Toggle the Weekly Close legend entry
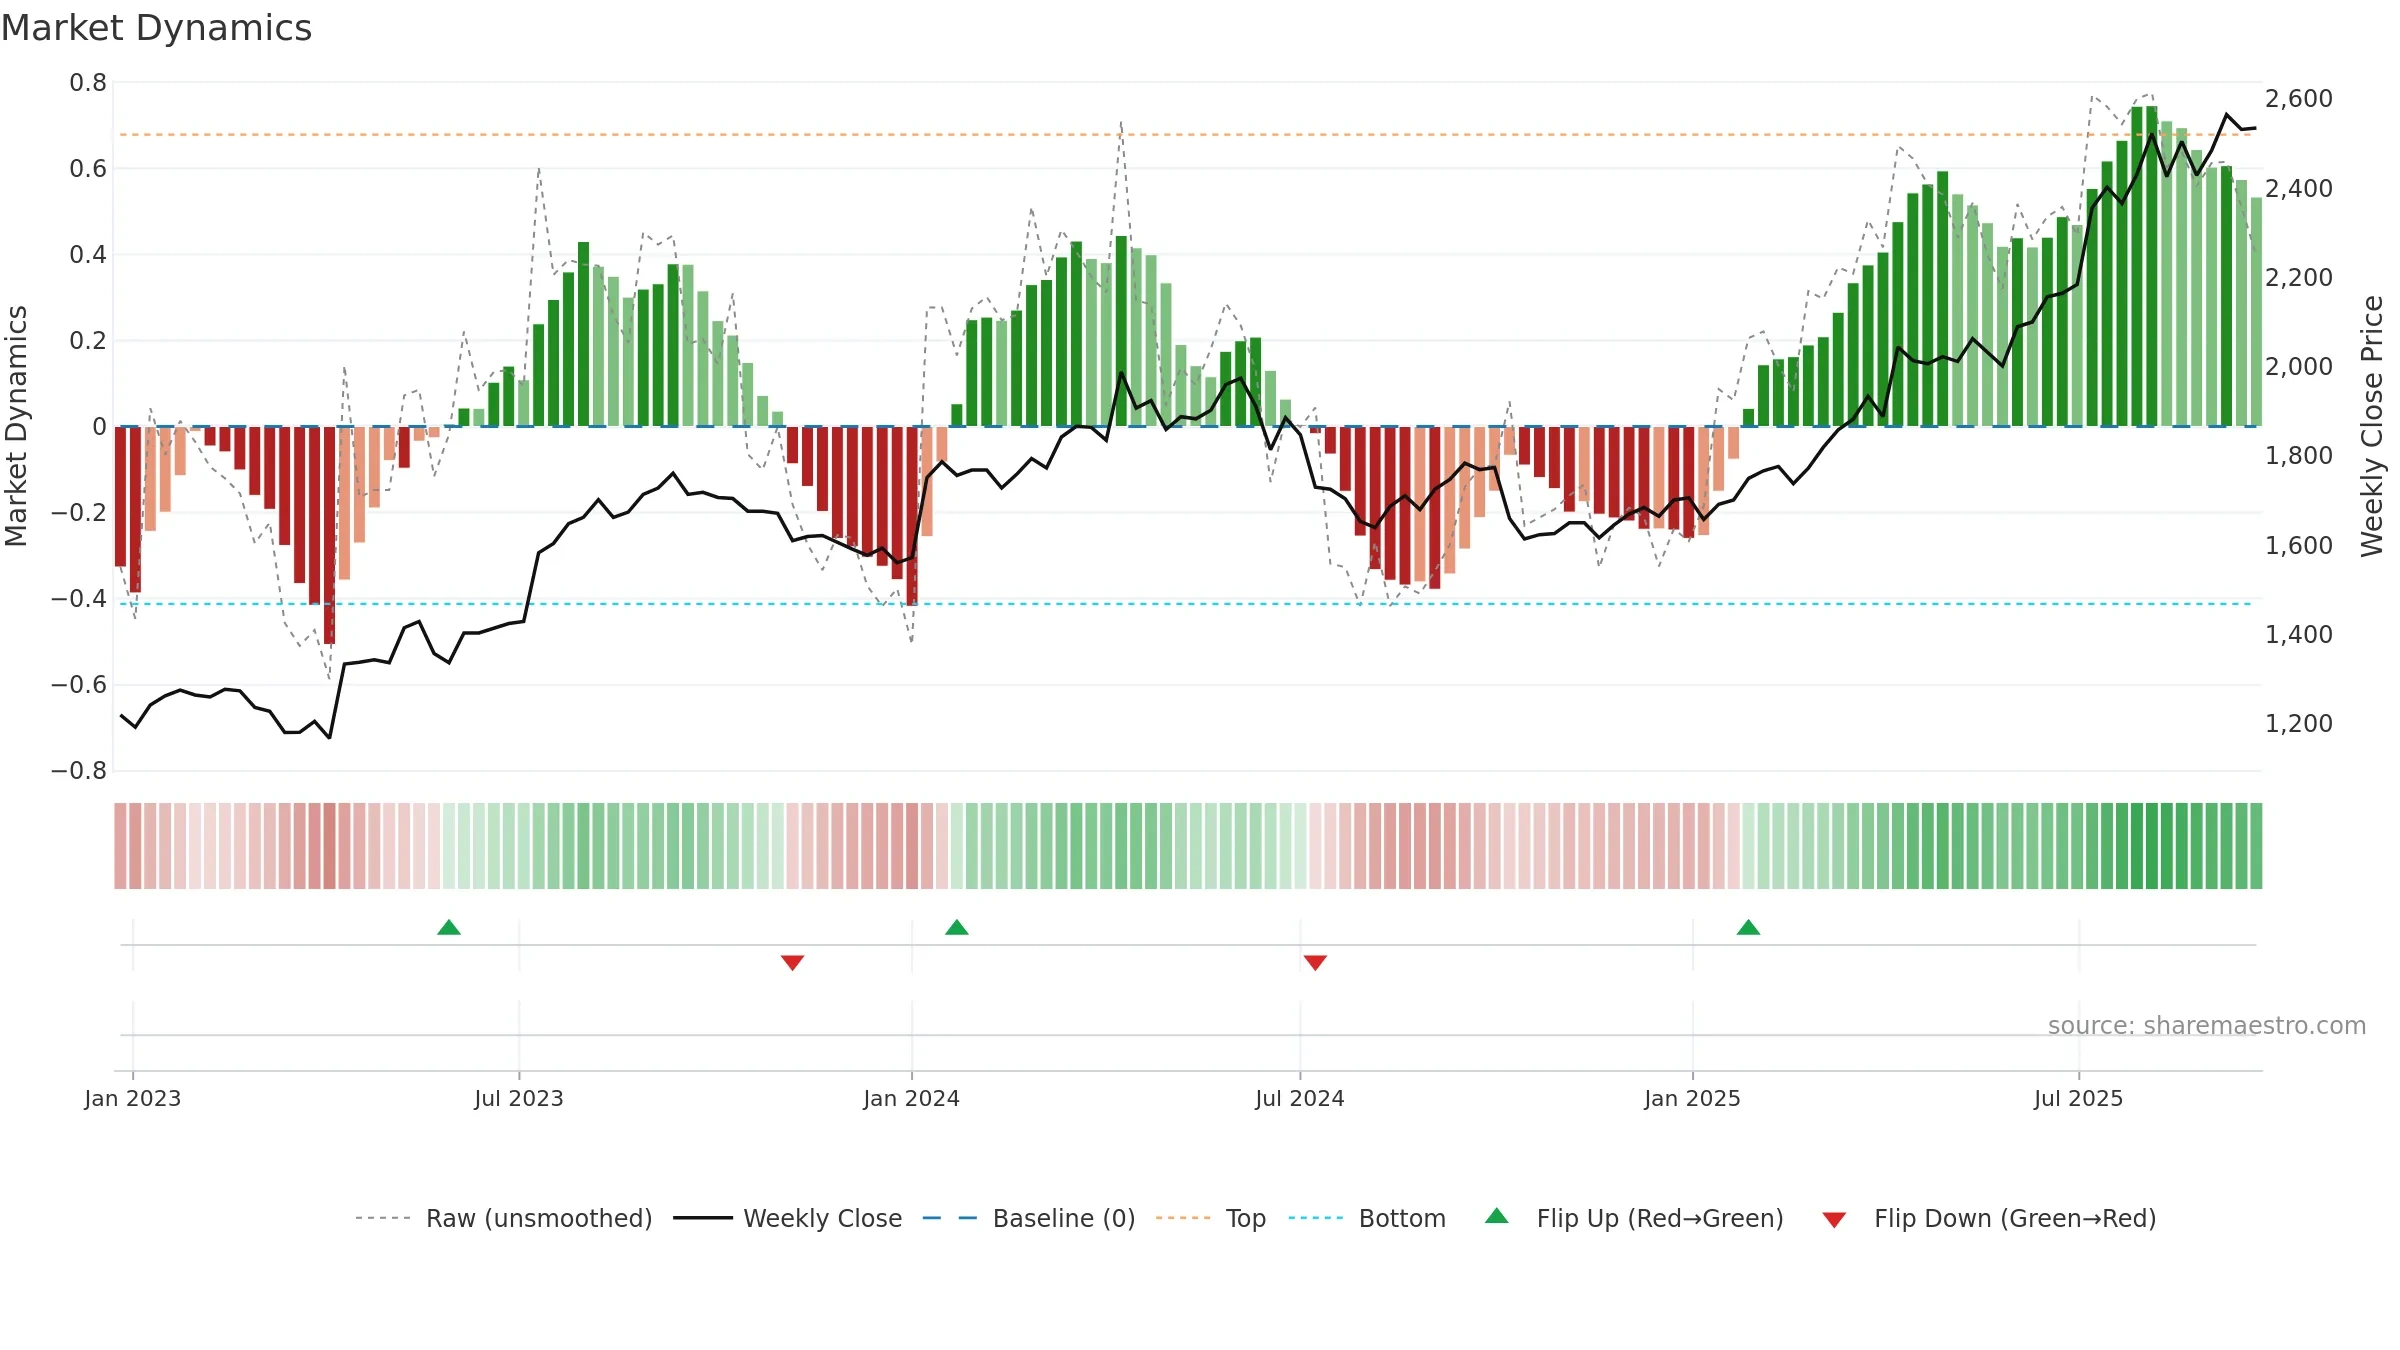Viewport: 2400px width, 1350px height. (787, 1218)
